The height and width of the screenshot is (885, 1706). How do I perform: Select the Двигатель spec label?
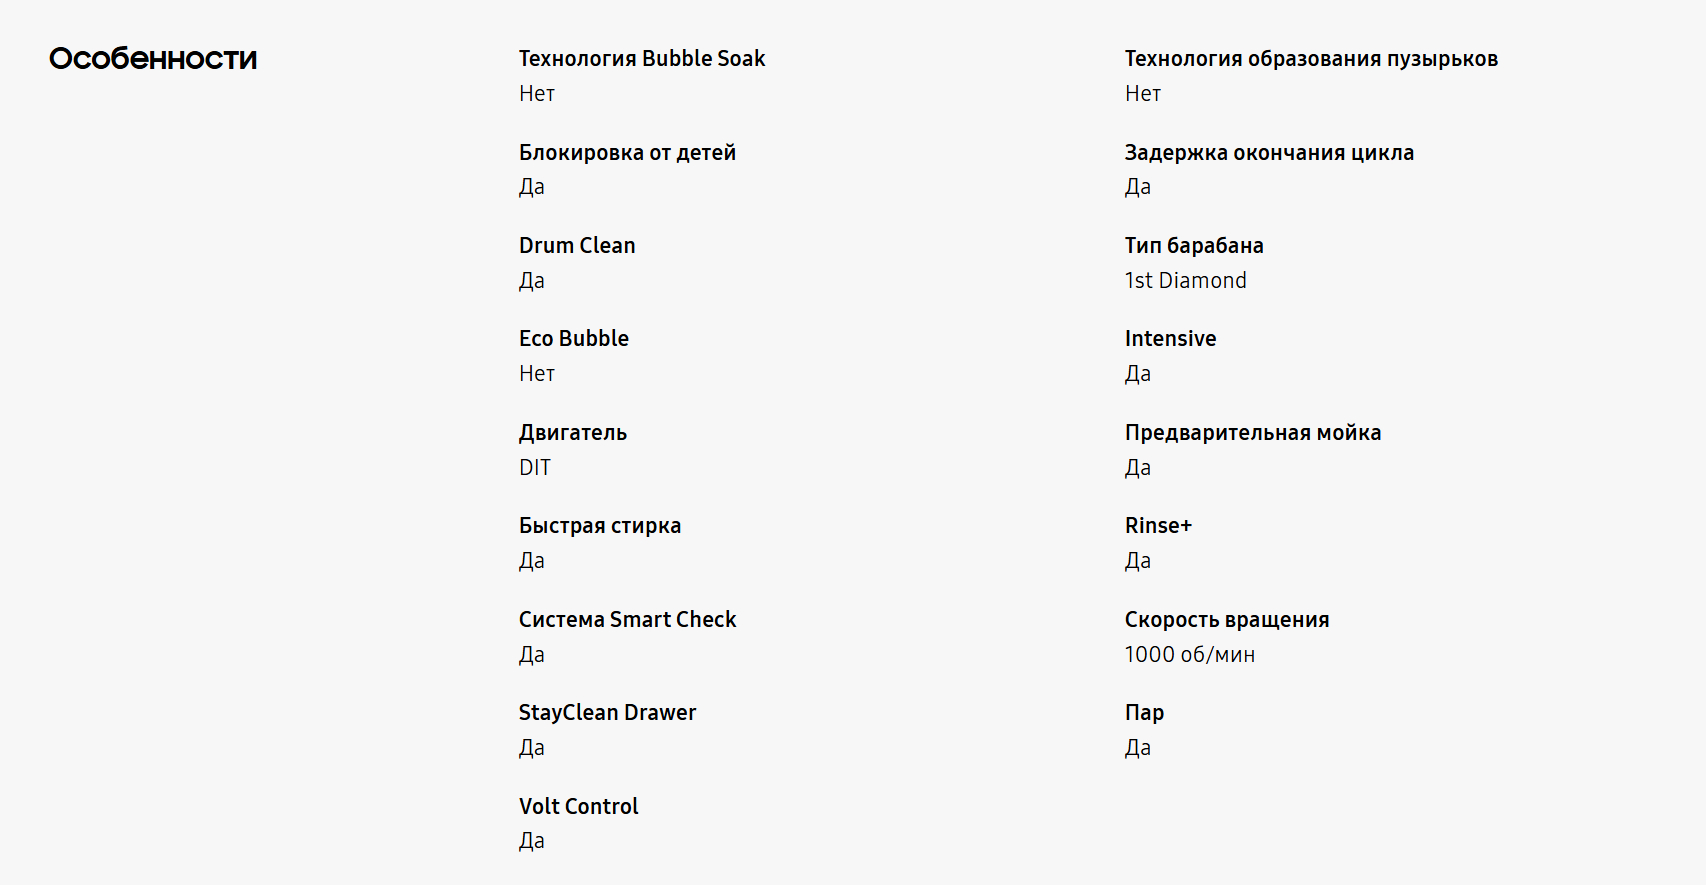(573, 433)
